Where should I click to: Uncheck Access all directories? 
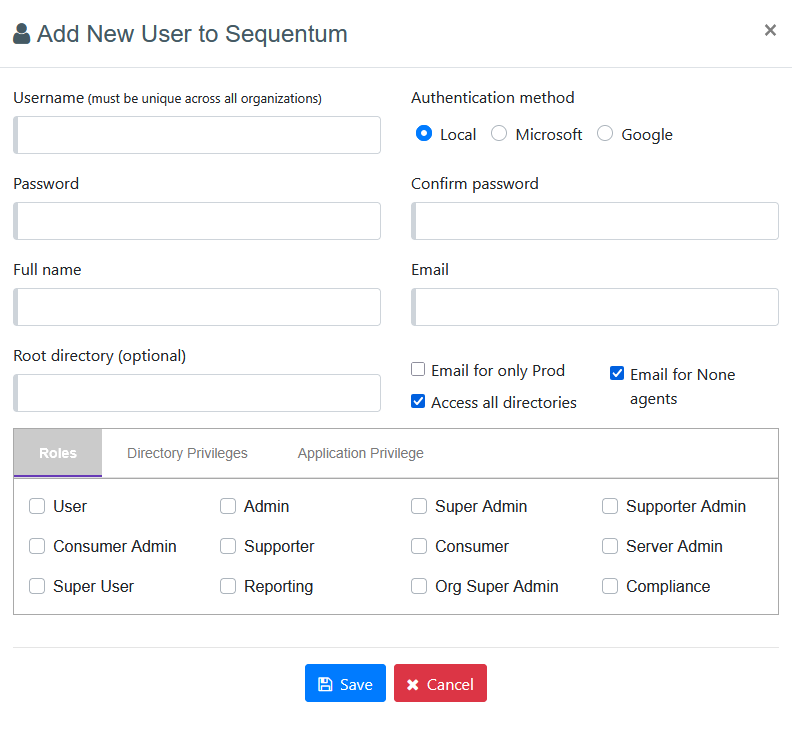[x=419, y=402]
